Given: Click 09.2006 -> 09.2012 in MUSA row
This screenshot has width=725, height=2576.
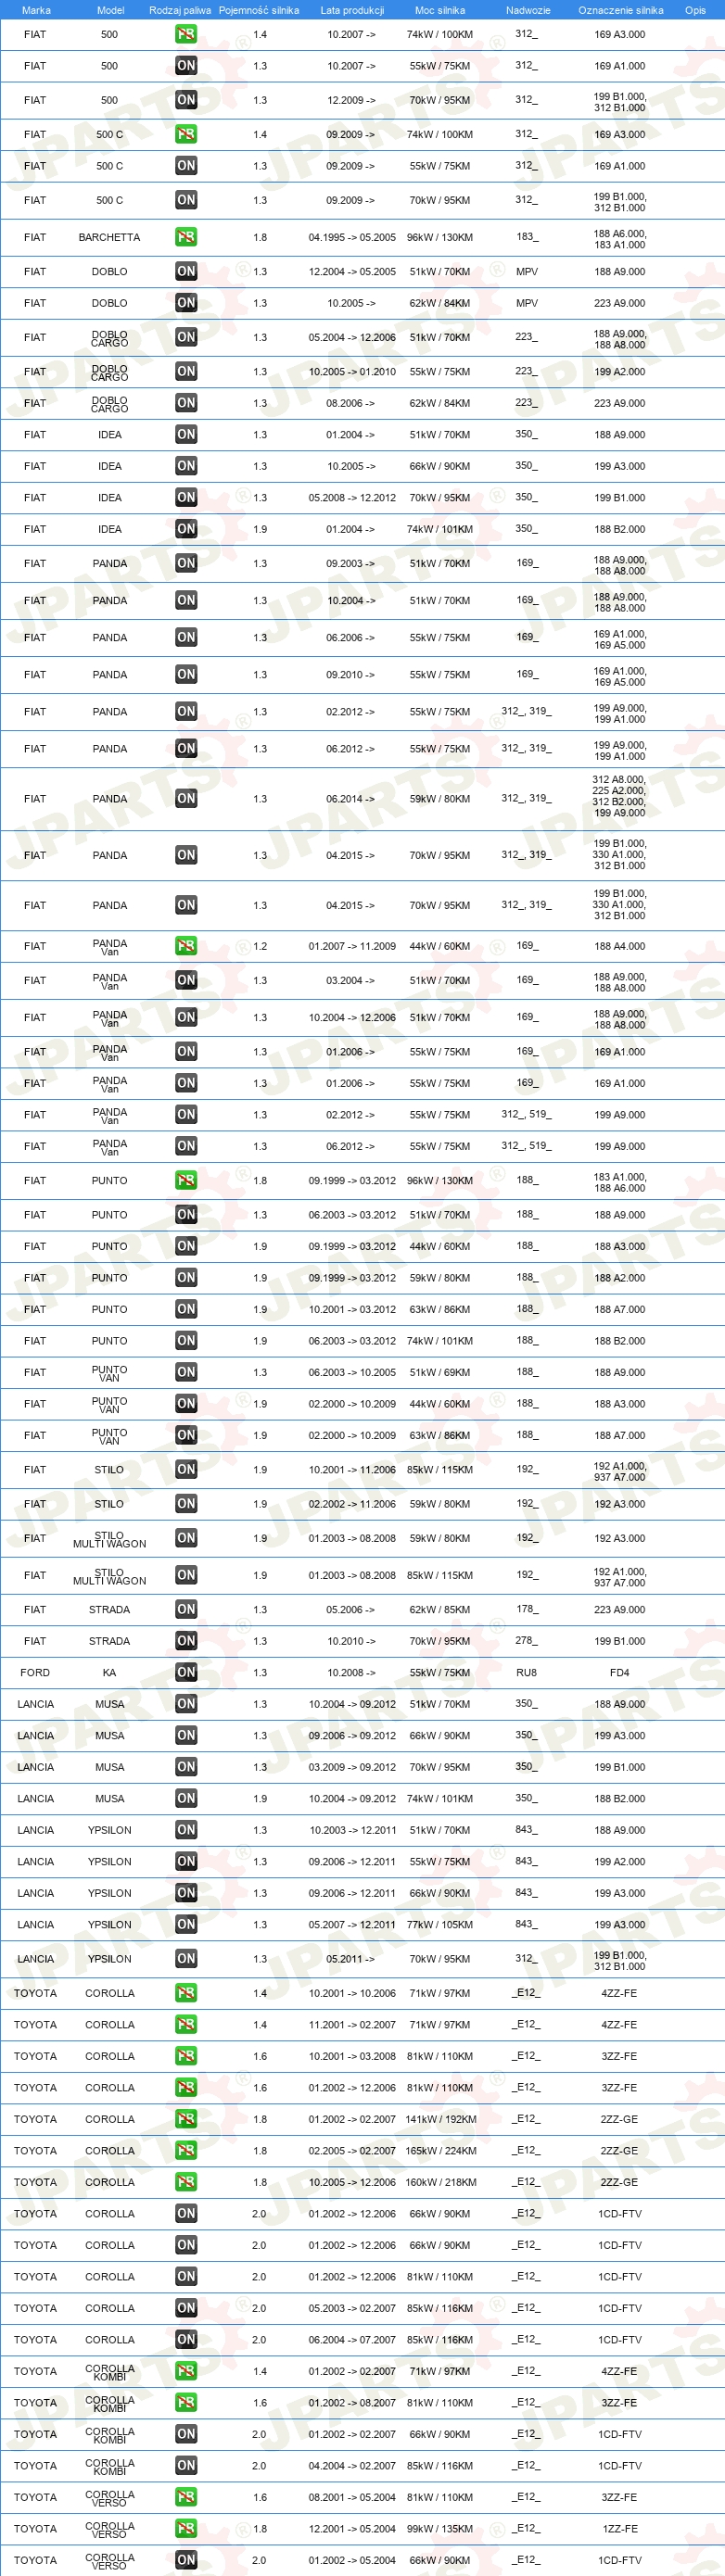Looking at the screenshot, I should [352, 1735].
